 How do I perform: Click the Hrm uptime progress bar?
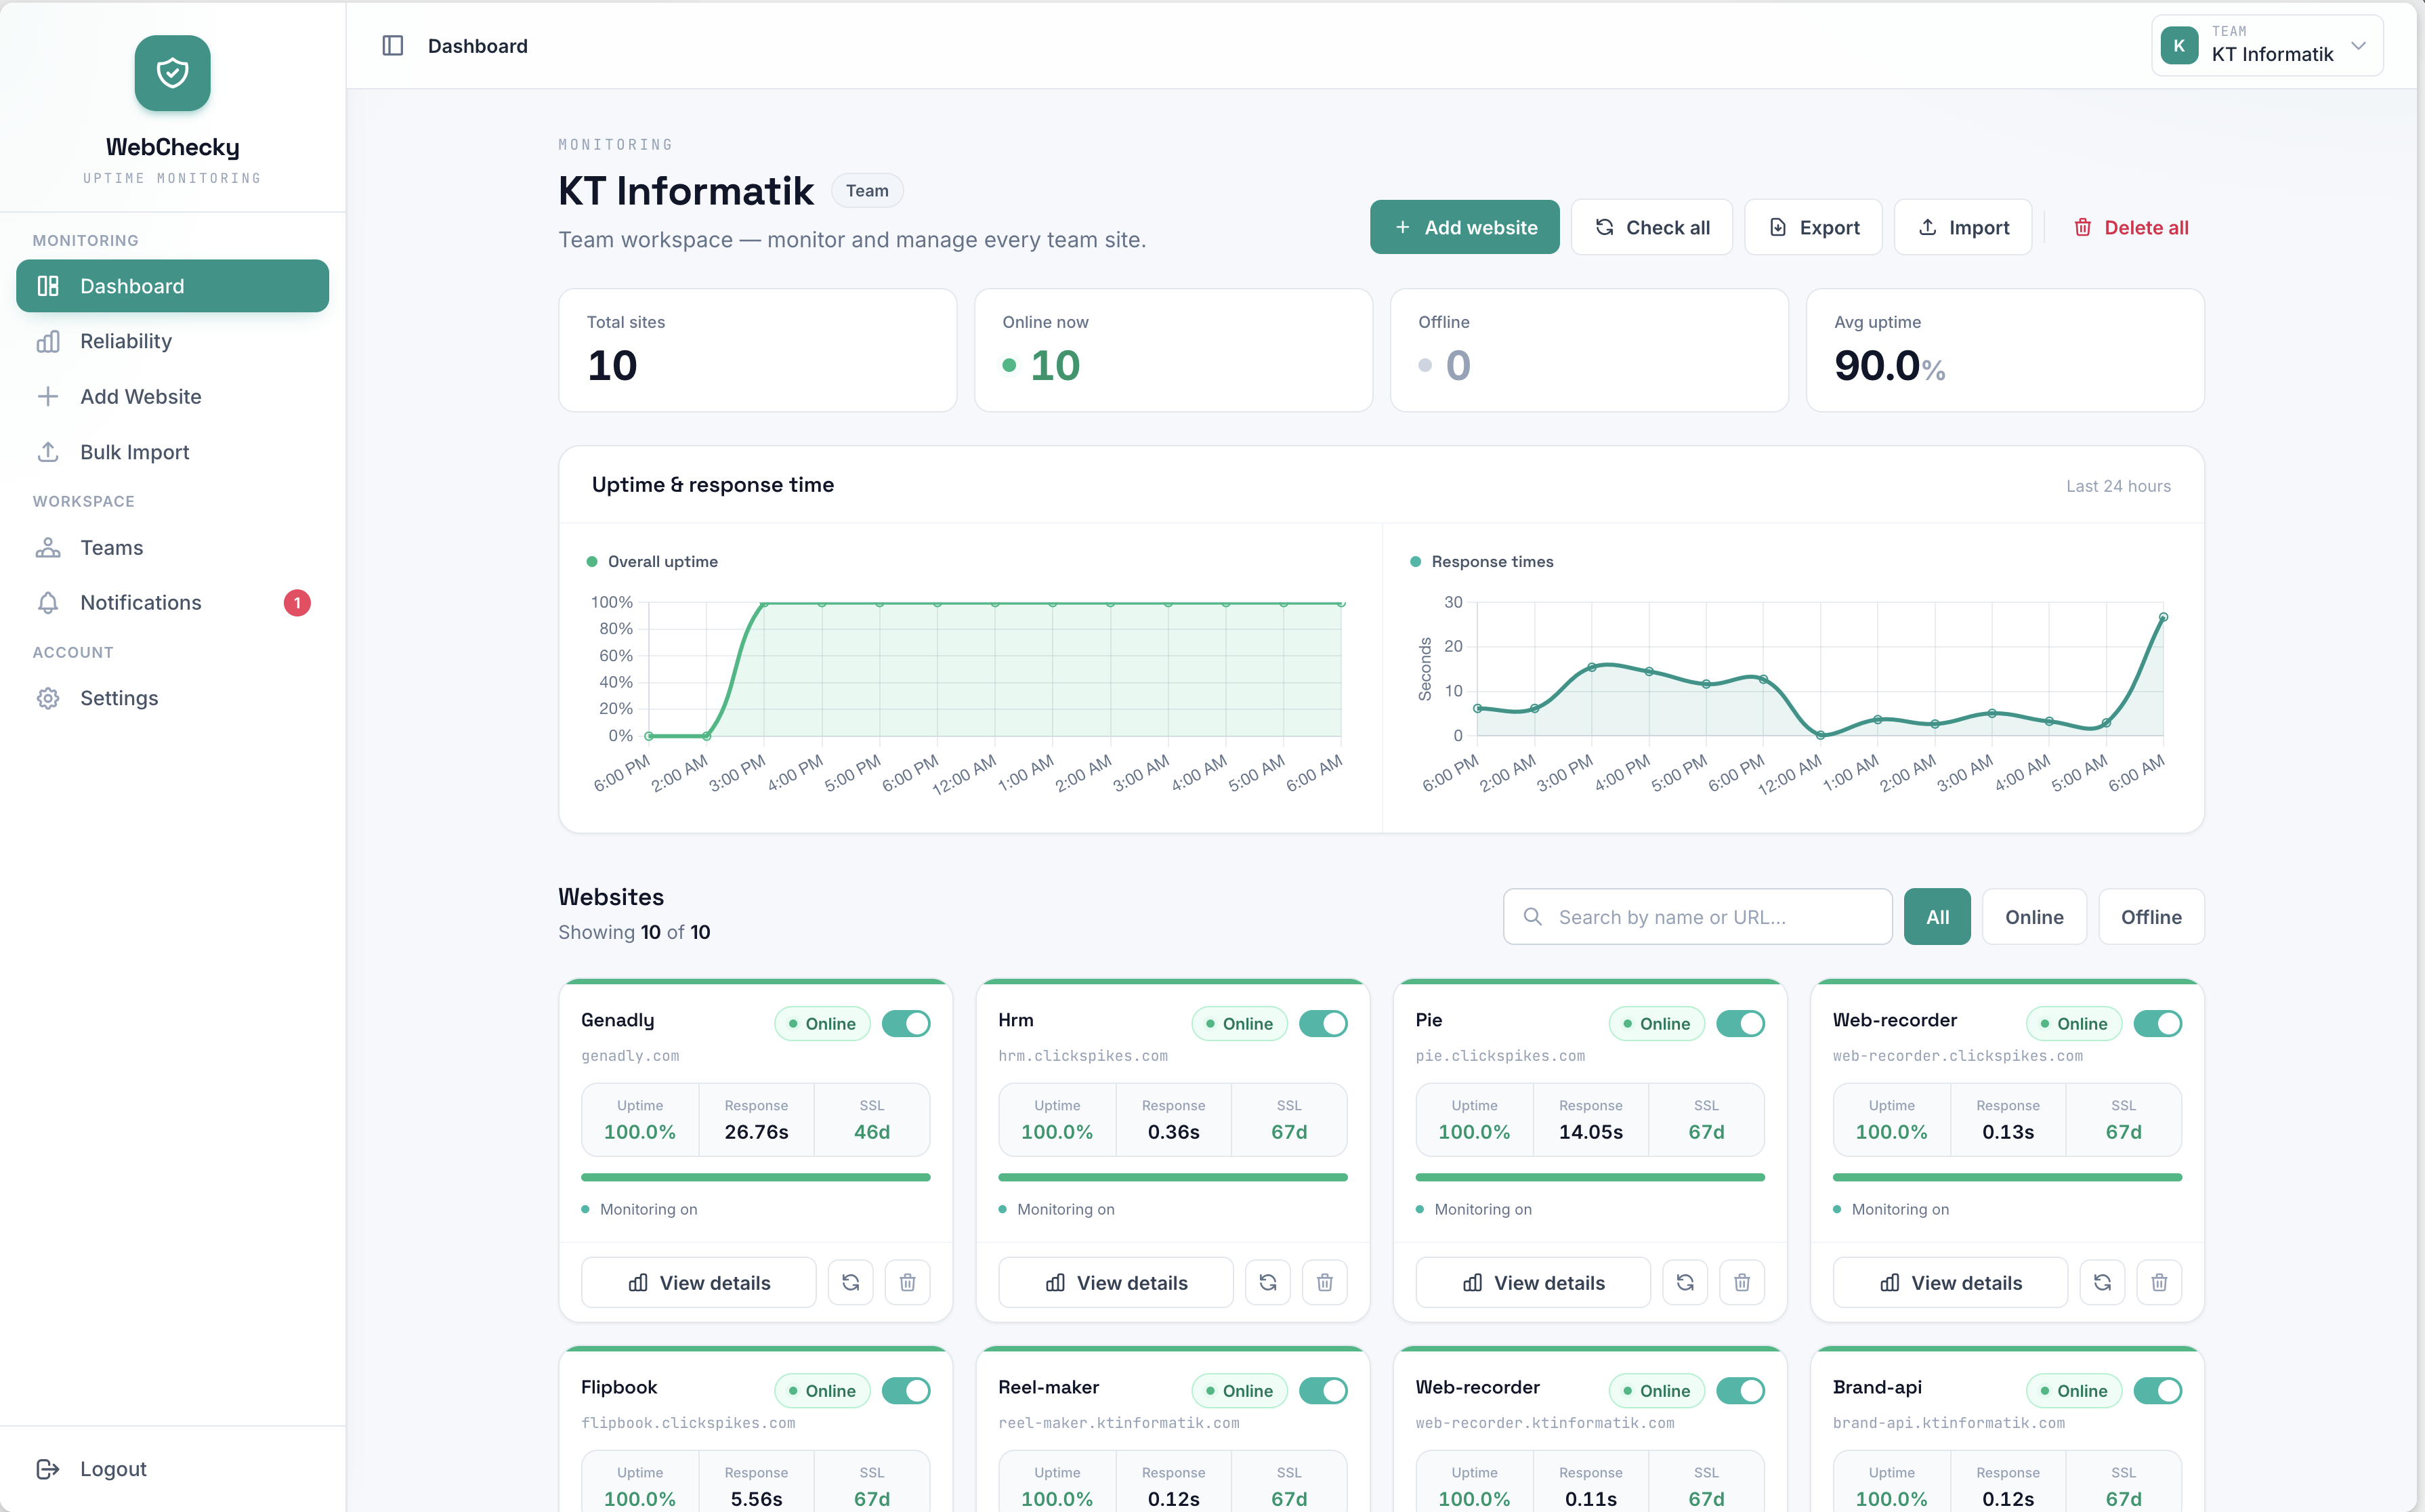point(1173,1177)
